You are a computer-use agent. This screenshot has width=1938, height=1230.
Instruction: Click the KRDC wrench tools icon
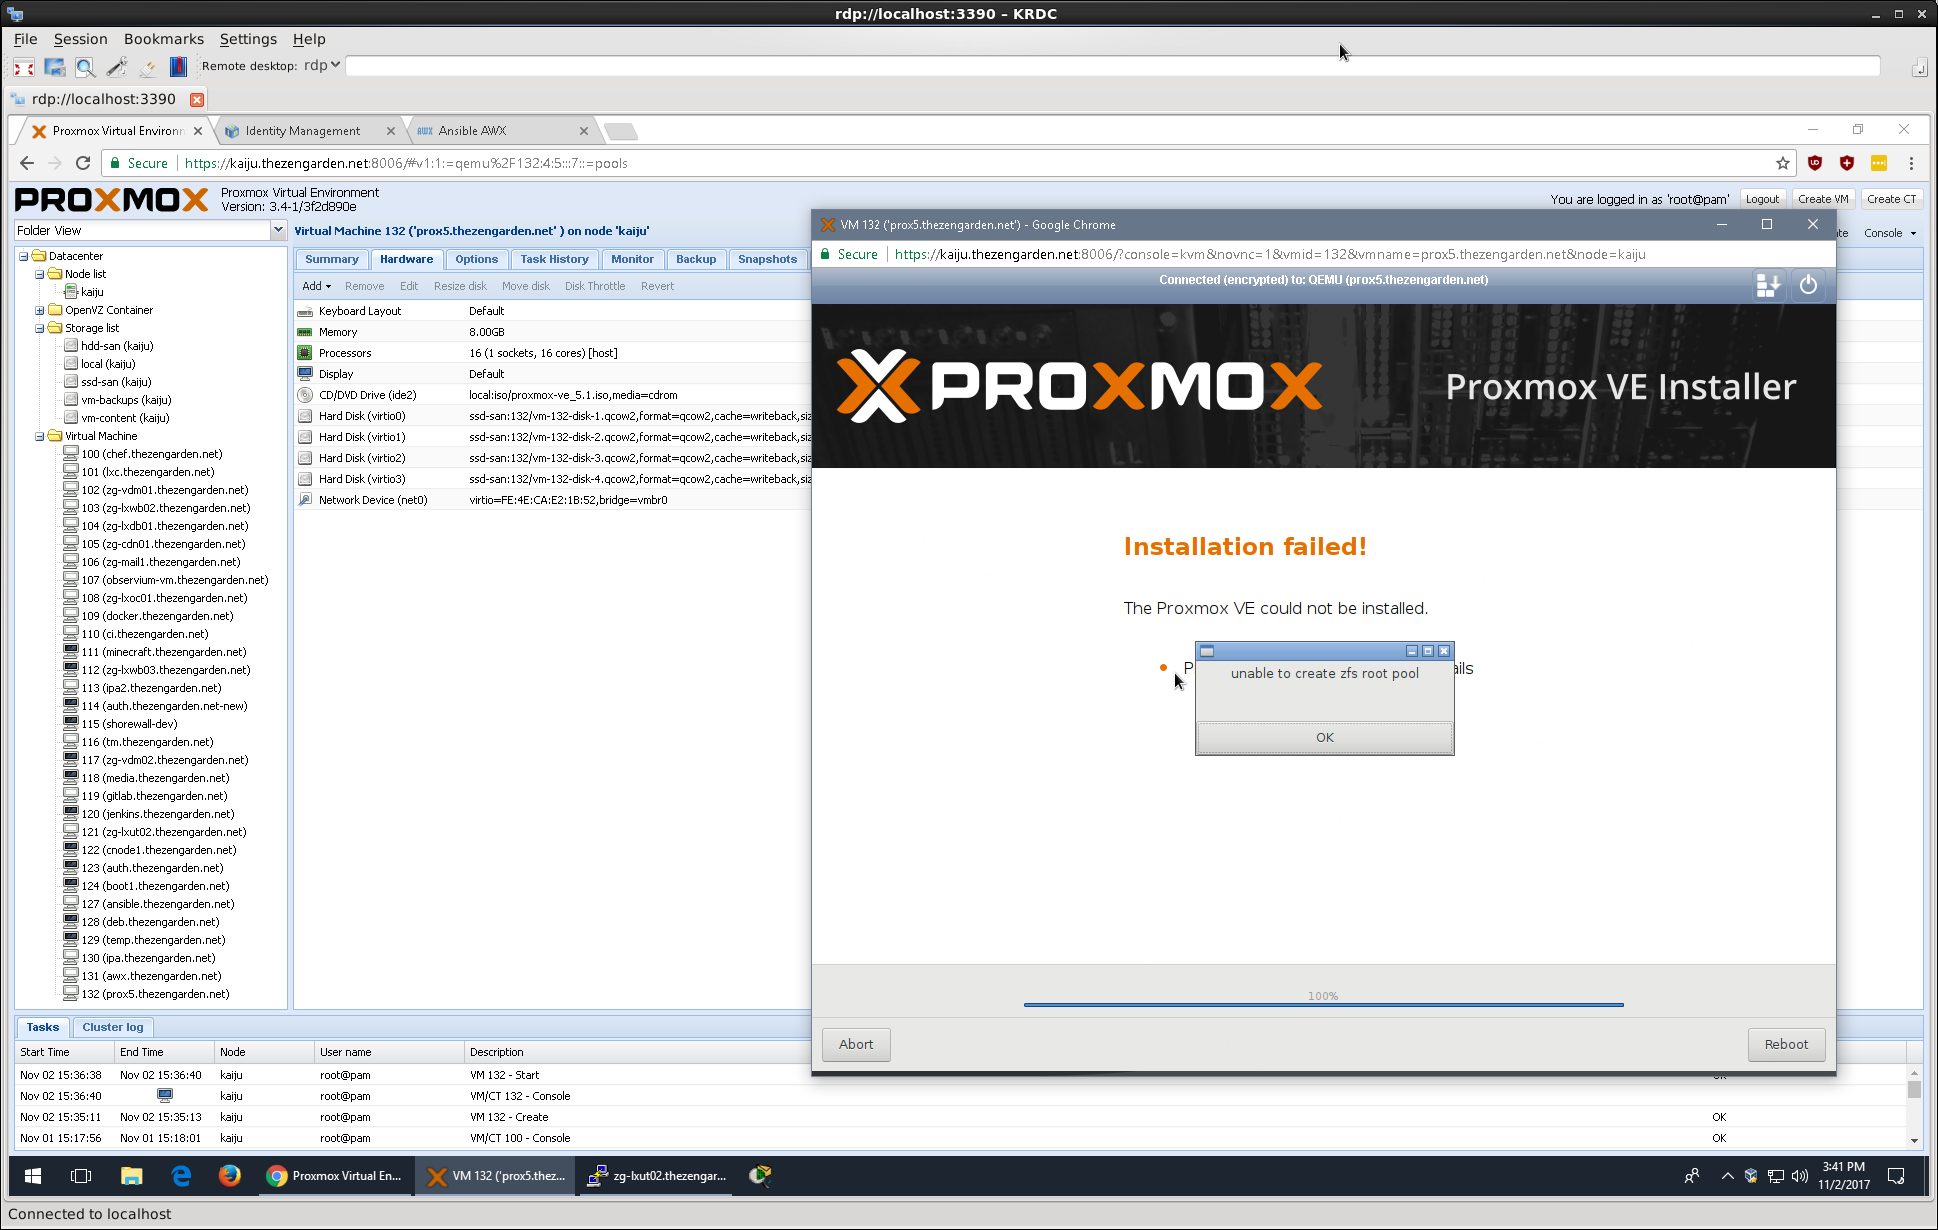click(x=117, y=67)
